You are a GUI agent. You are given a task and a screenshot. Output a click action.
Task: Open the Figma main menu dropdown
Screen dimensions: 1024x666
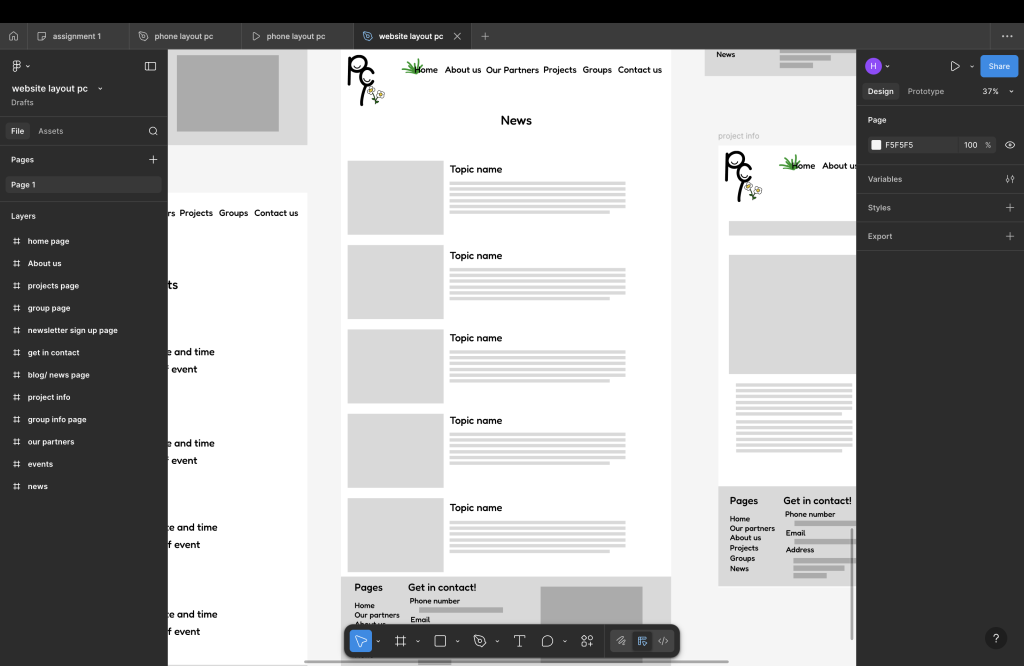point(20,66)
